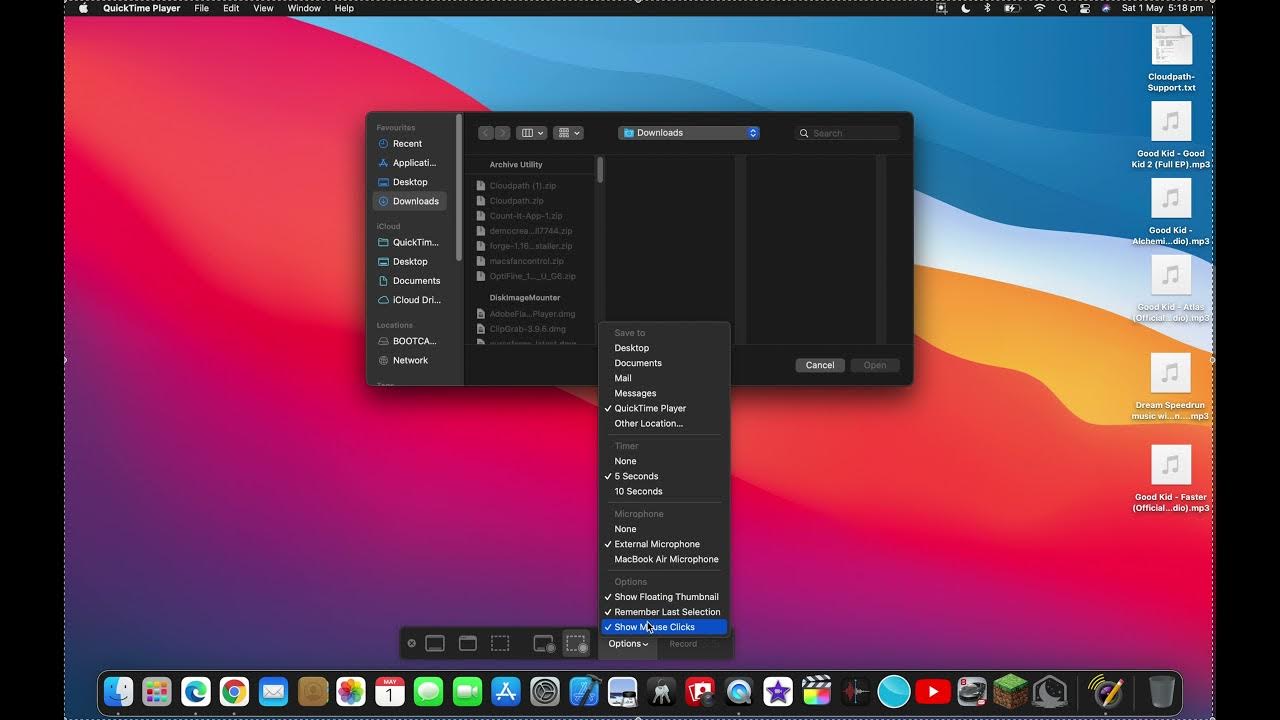Go back with dialog's back arrow
The height and width of the screenshot is (720, 1280).
(x=486, y=133)
